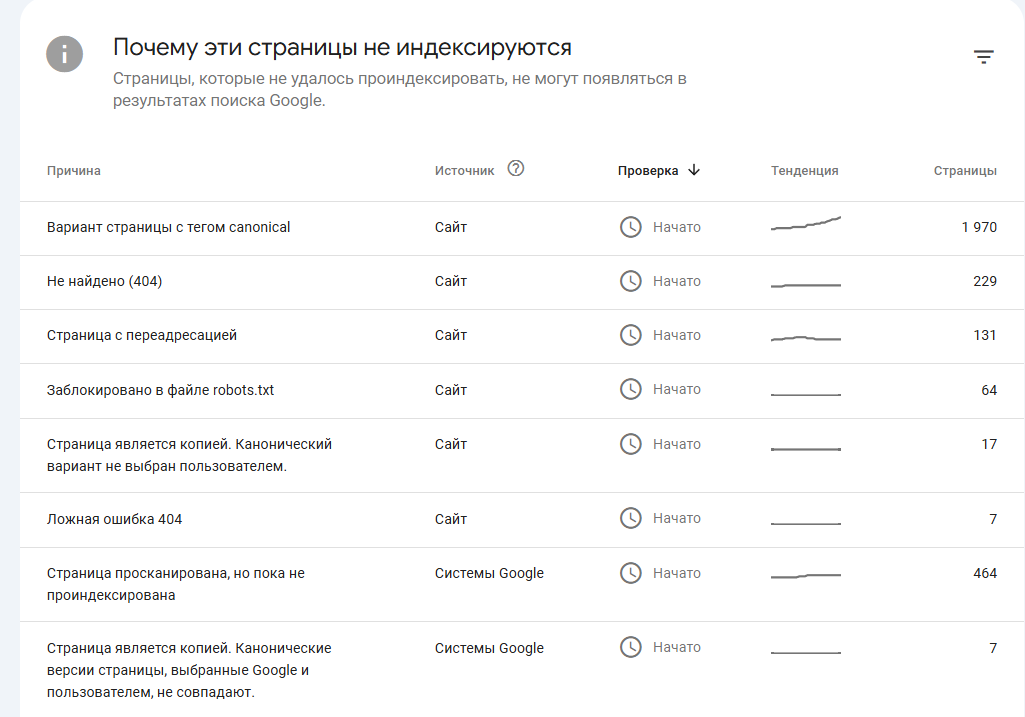Click clock icon in Не найдено (404) row
Screen dimensions: 1025x717
[630, 281]
